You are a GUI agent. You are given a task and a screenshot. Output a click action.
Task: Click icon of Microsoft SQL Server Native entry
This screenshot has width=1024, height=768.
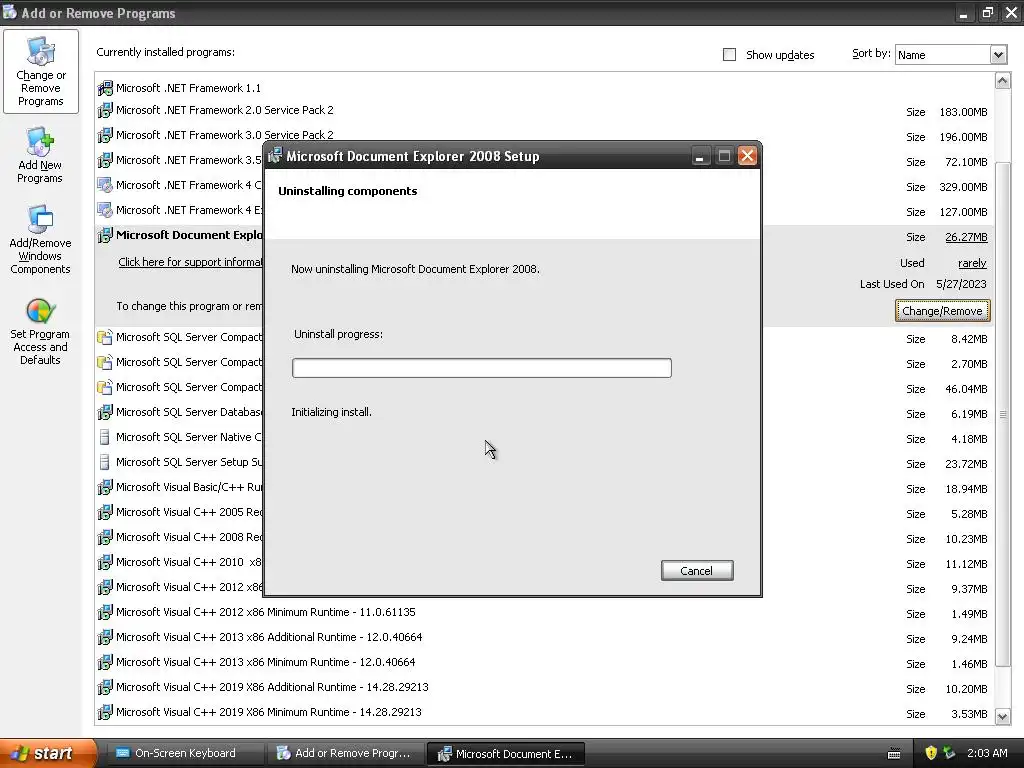pos(104,437)
